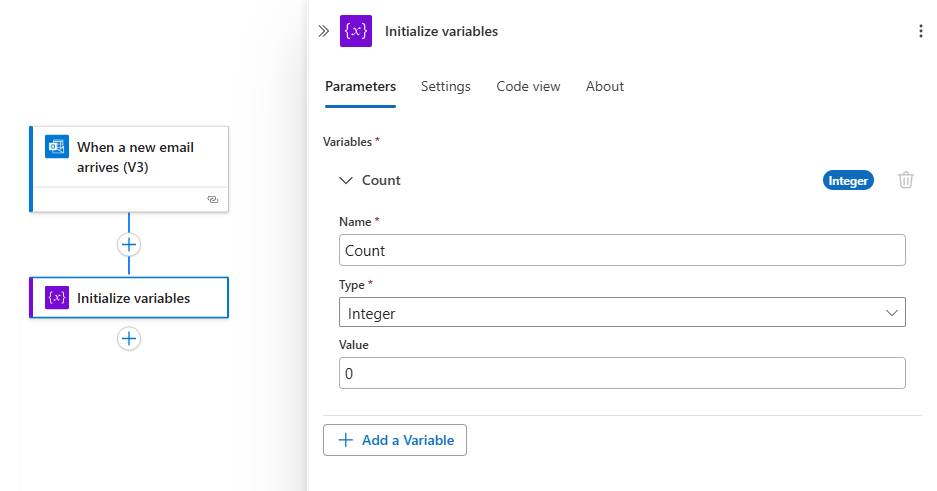Click the variable icon on Initialize variables node
Viewport: 937px width, 491px height.
(57, 298)
